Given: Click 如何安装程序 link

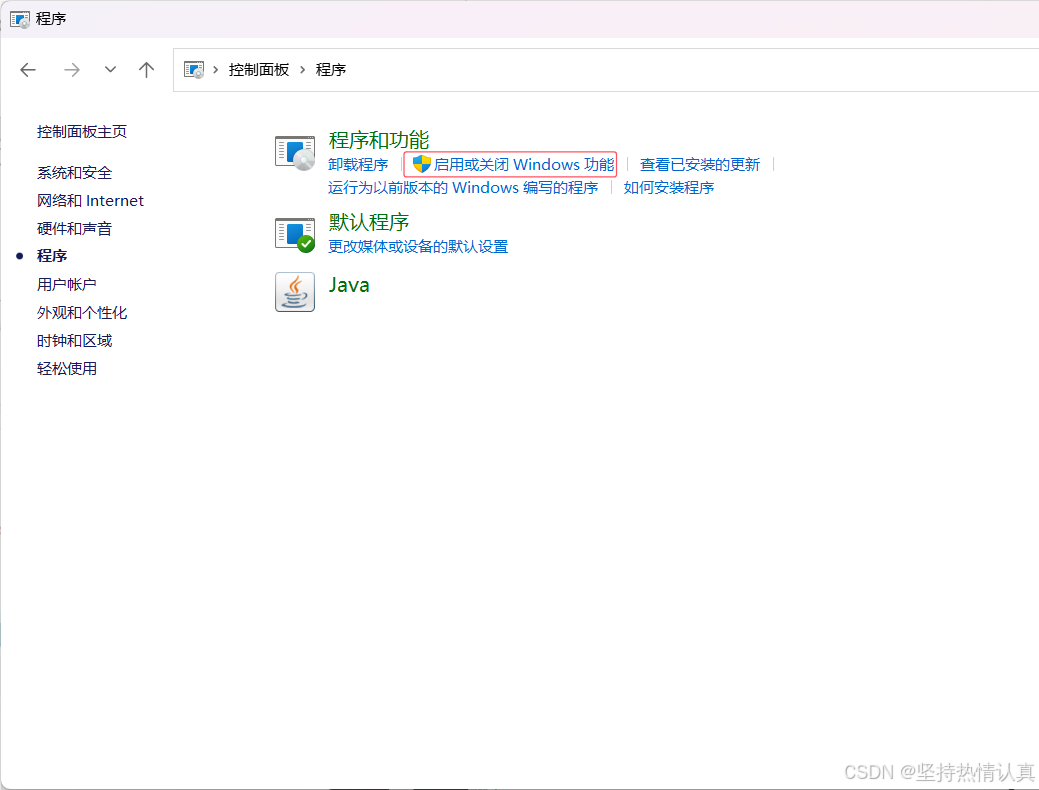Looking at the screenshot, I should (x=669, y=188).
